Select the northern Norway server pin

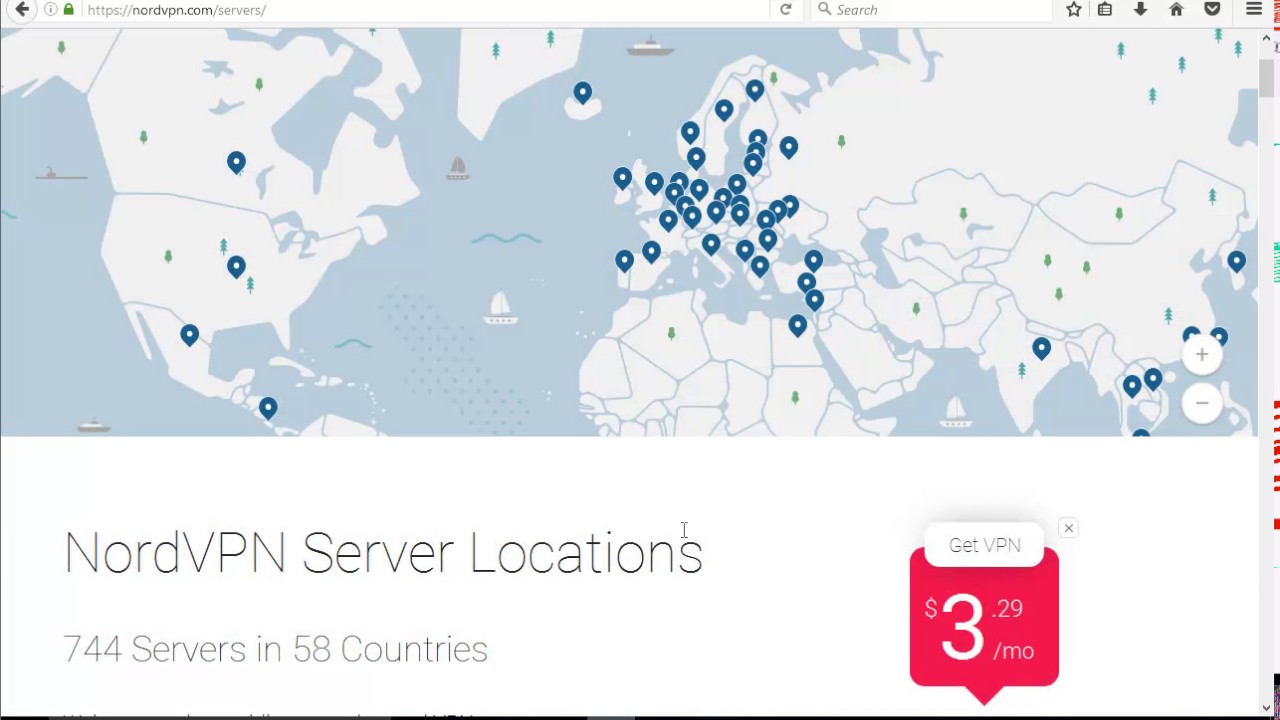point(755,91)
